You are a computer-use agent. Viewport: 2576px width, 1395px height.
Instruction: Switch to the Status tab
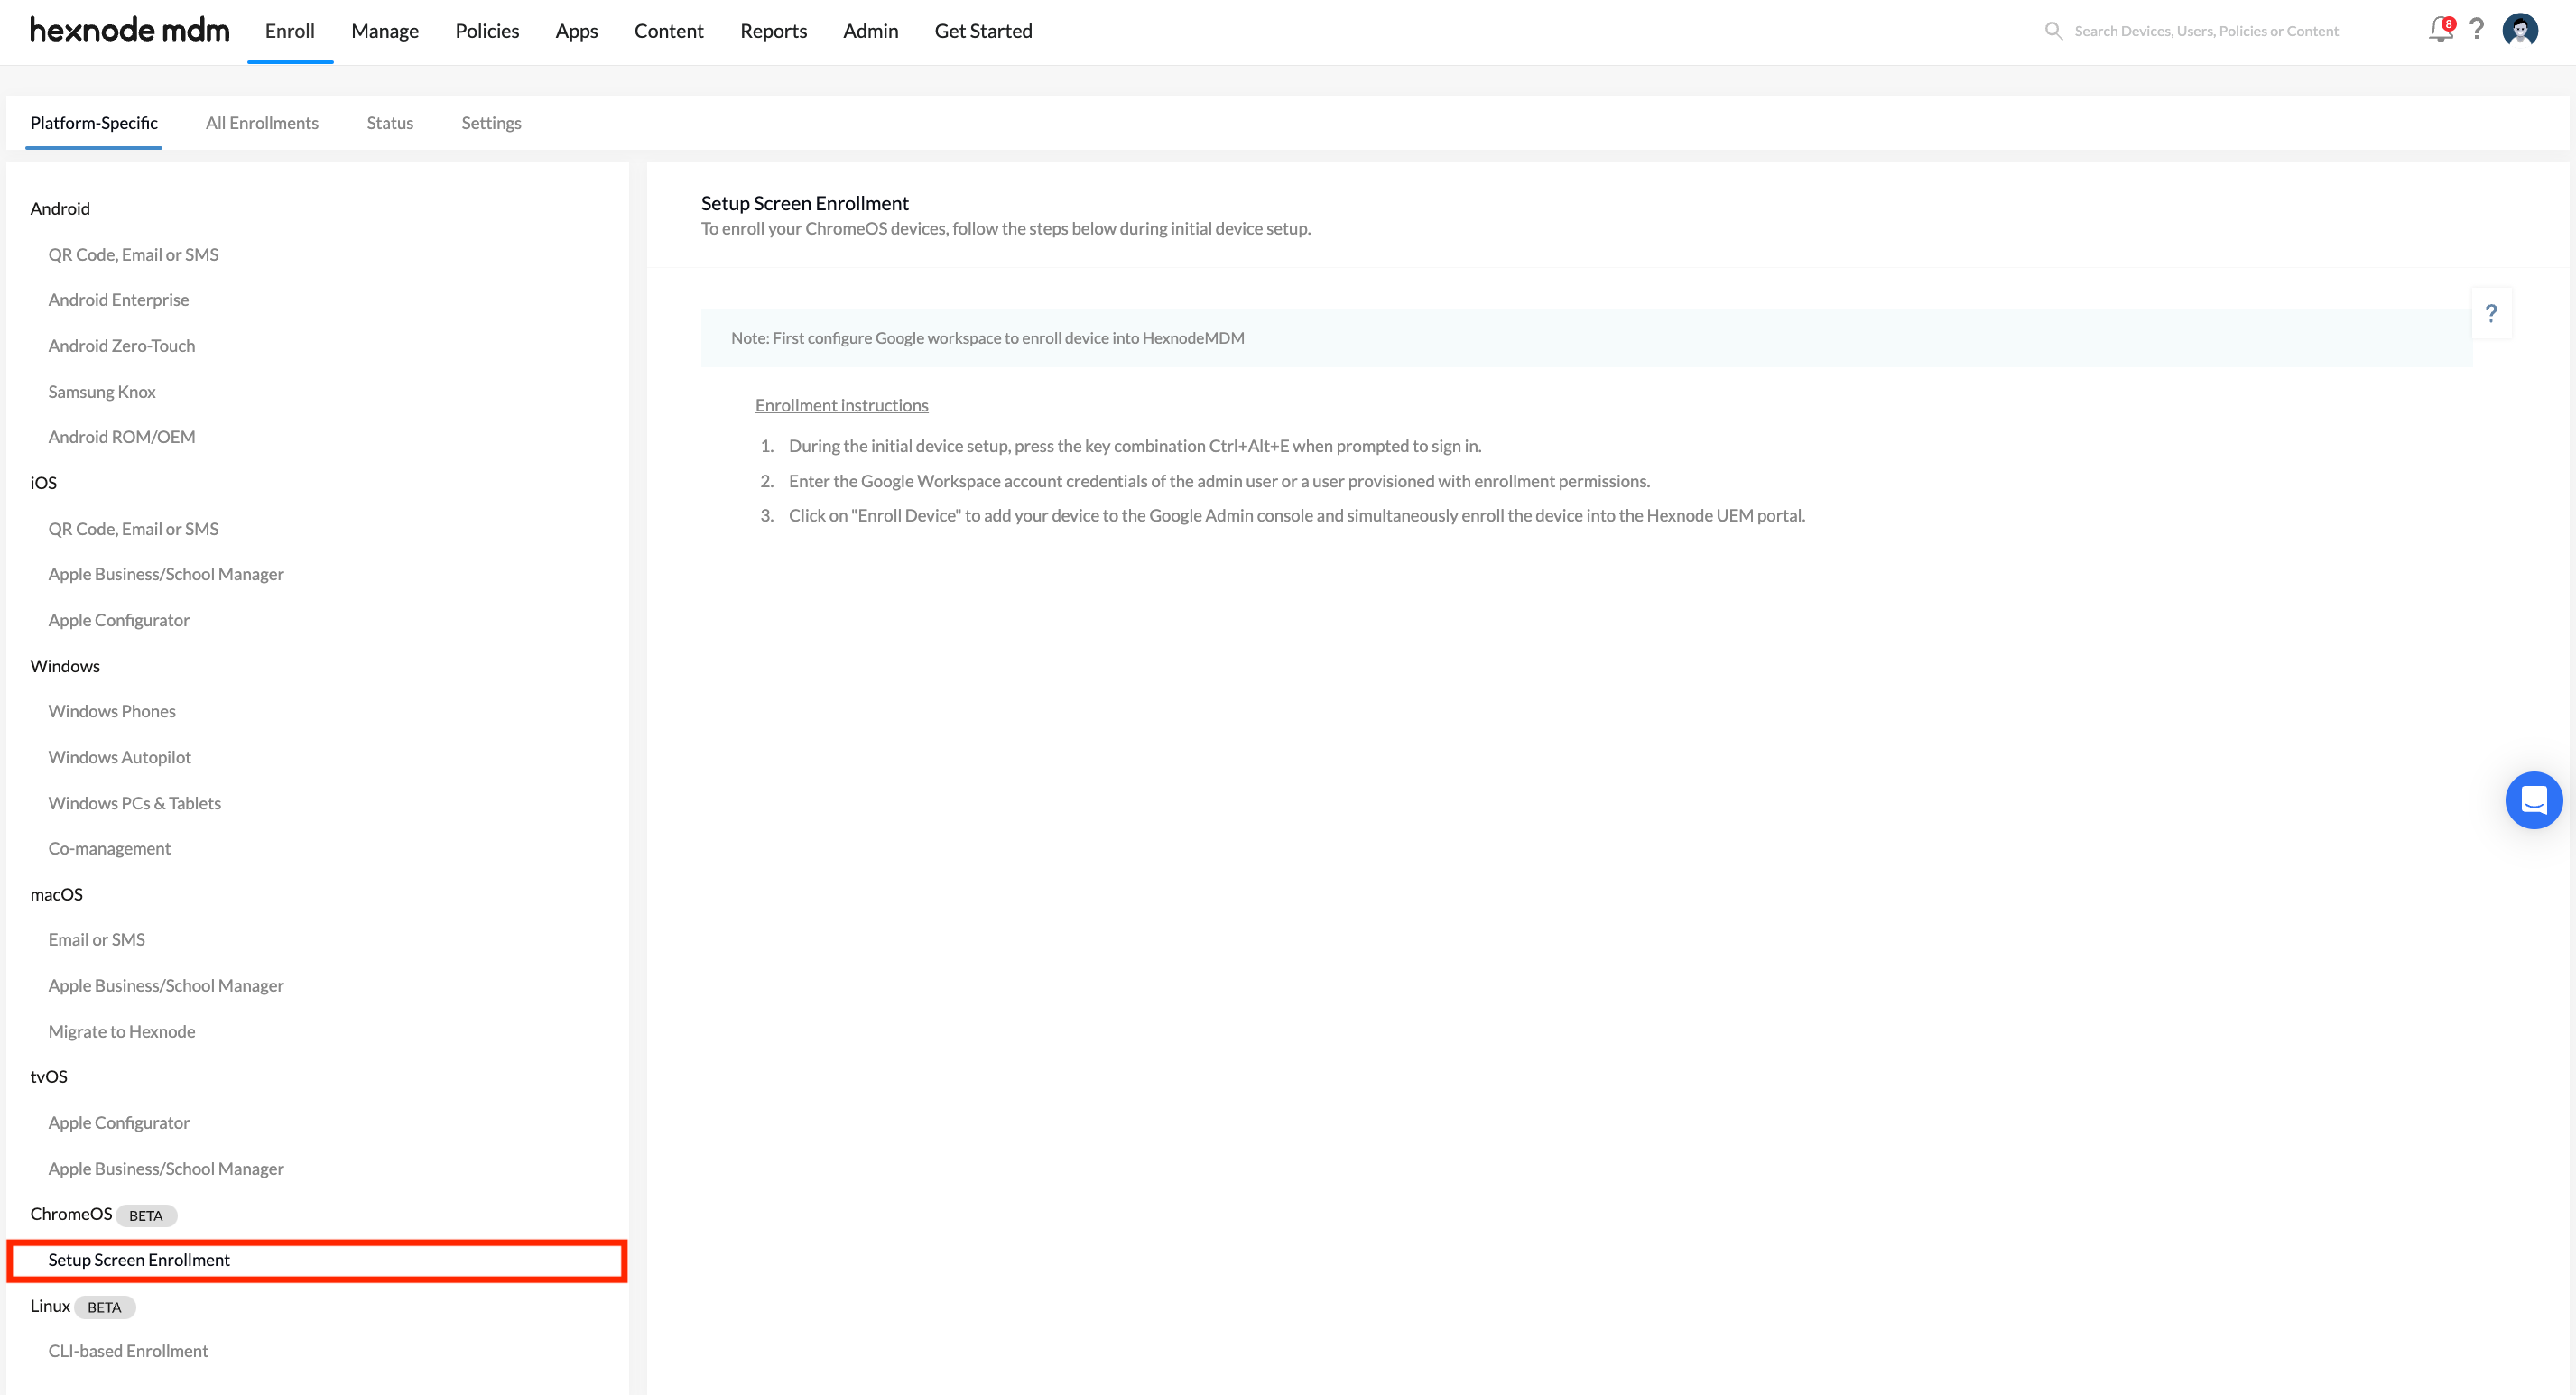point(390,123)
